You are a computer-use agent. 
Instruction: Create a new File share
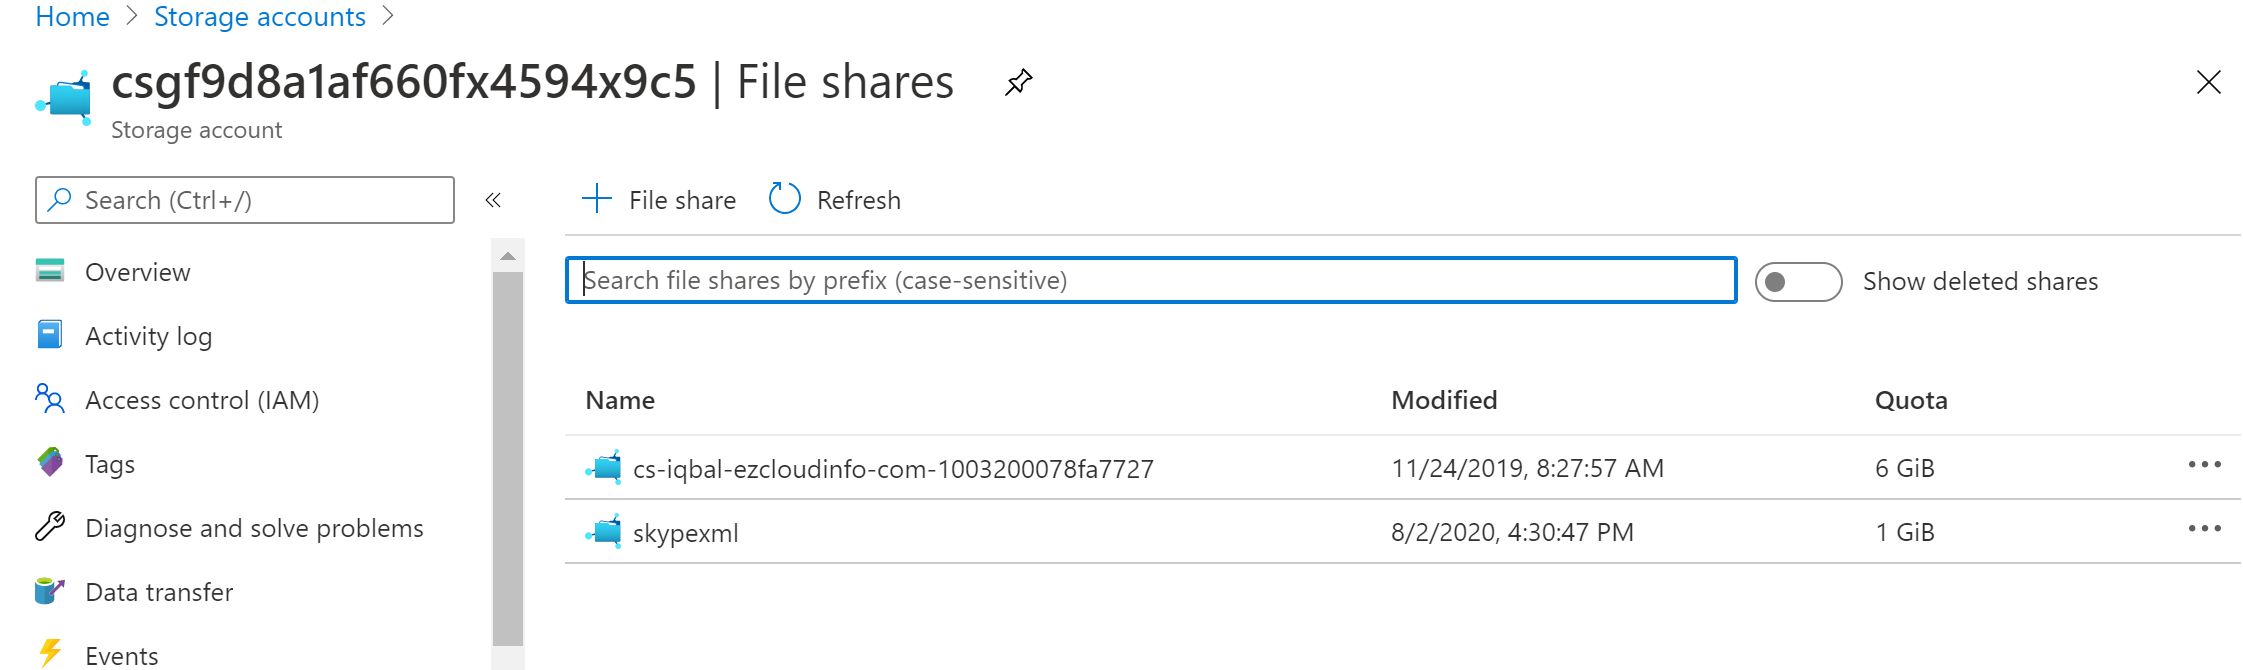click(x=658, y=199)
